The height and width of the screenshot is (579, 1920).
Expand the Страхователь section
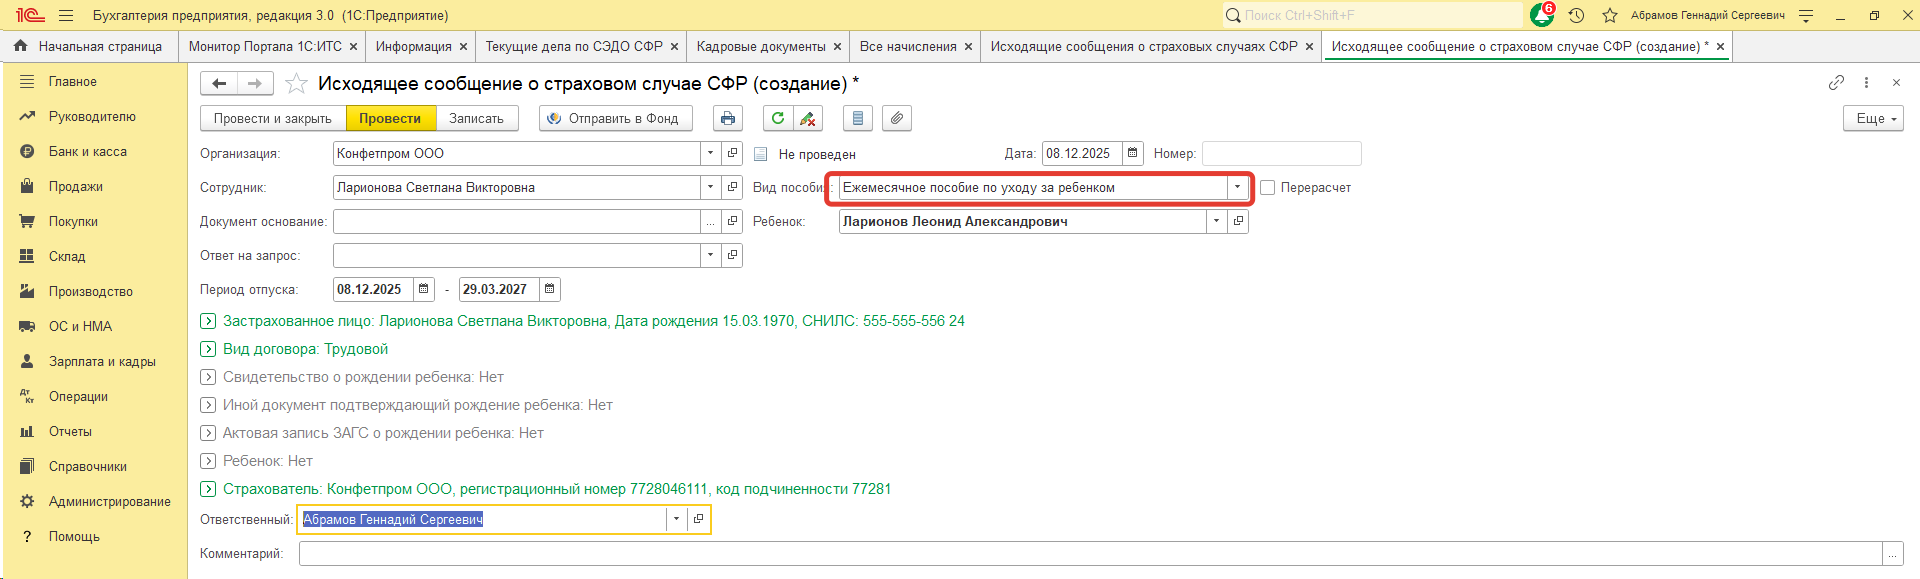coord(208,489)
